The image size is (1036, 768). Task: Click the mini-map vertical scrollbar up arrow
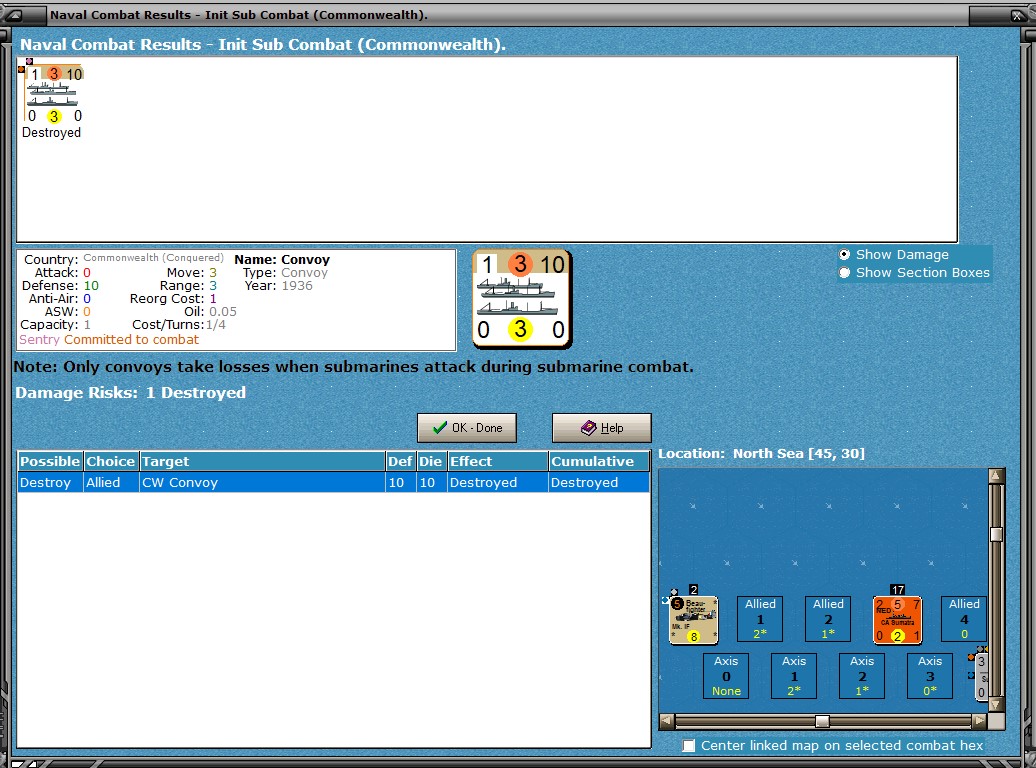coord(996,475)
